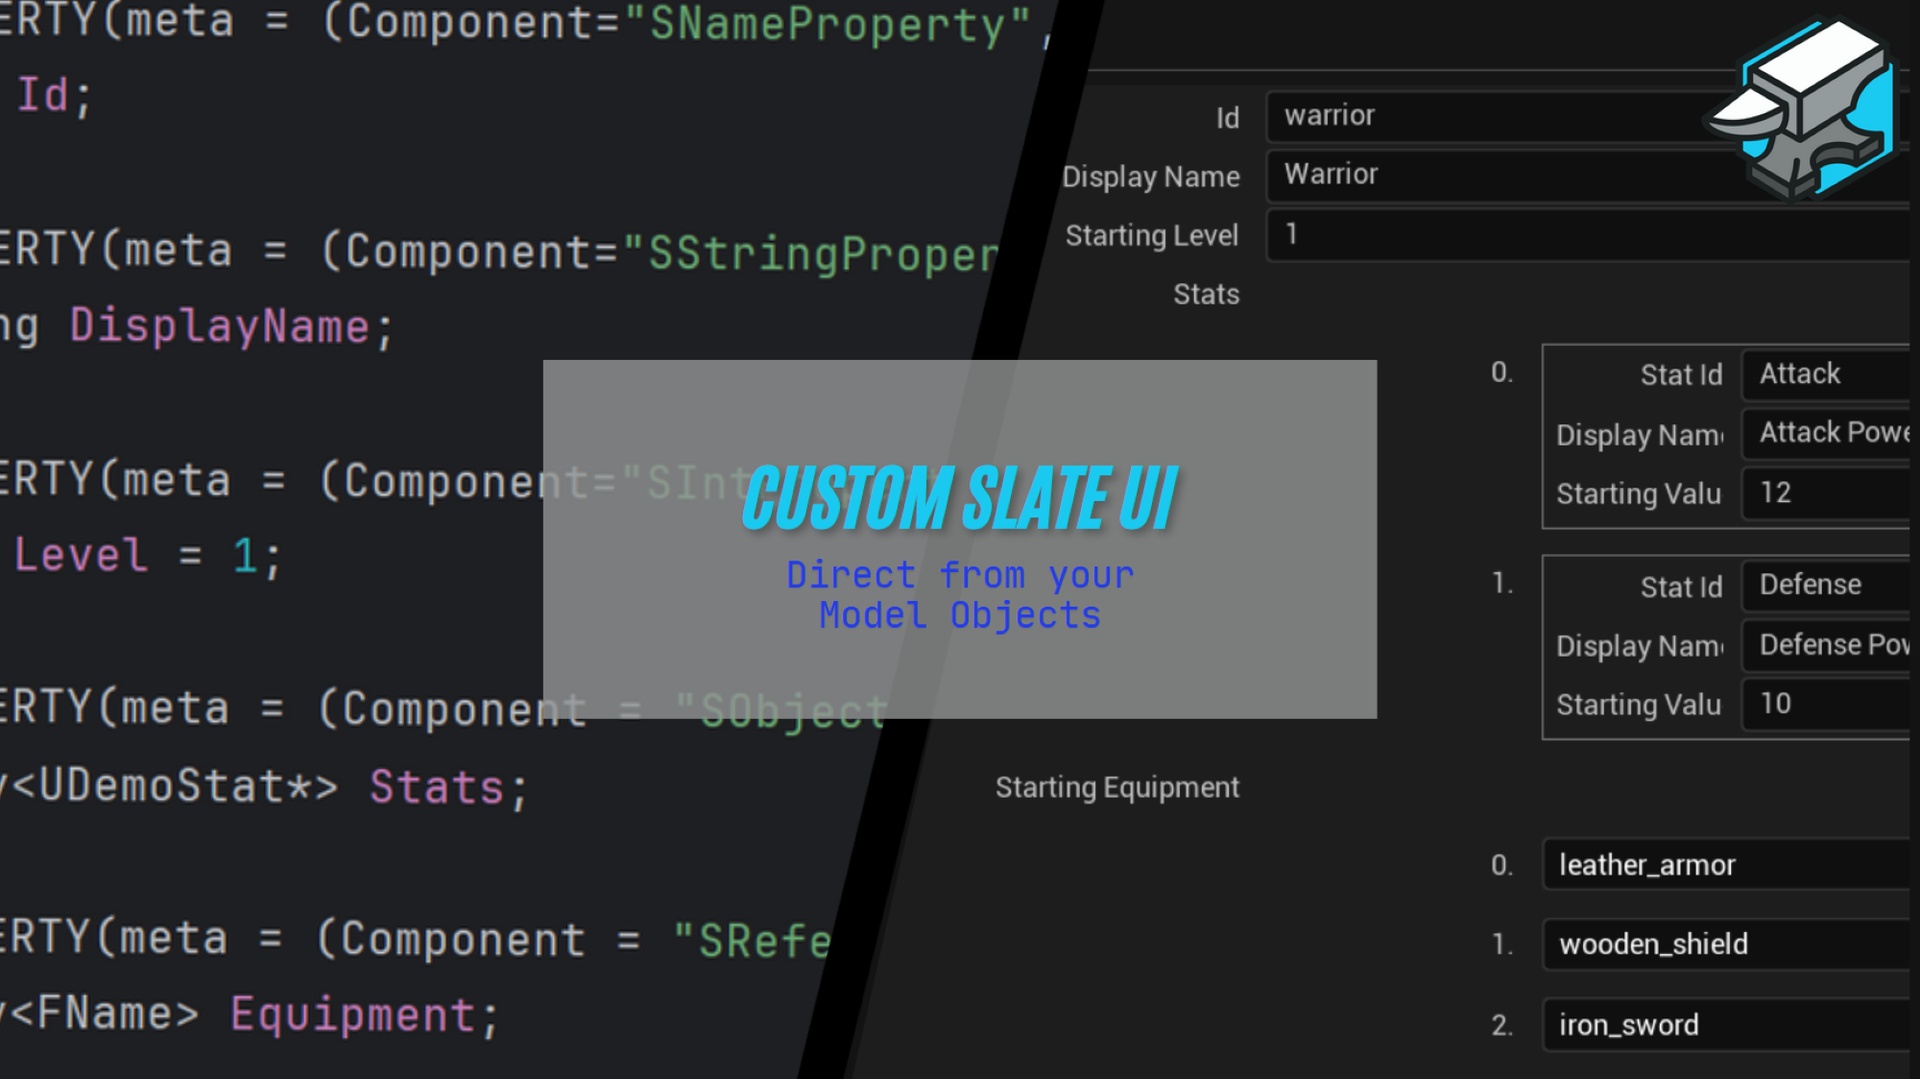Image resolution: width=1920 pixels, height=1079 pixels.
Task: Click the Defense Power display name field
Action: point(1826,645)
